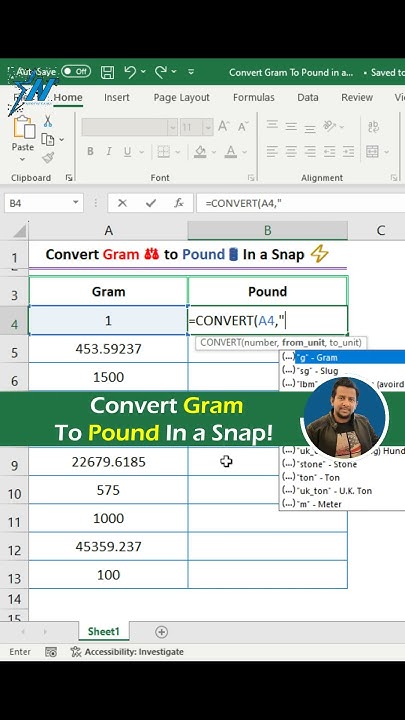Open the Data ribbon tab
The width and height of the screenshot is (405, 720).
[308, 97]
